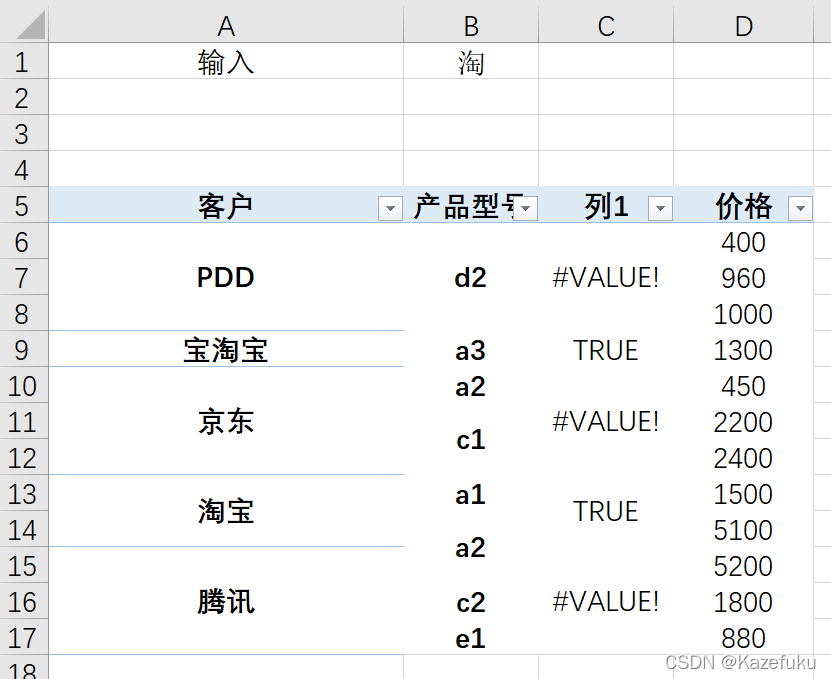Click product model cell c1
Screen dimensions: 831x679
pyautogui.click(x=471, y=440)
